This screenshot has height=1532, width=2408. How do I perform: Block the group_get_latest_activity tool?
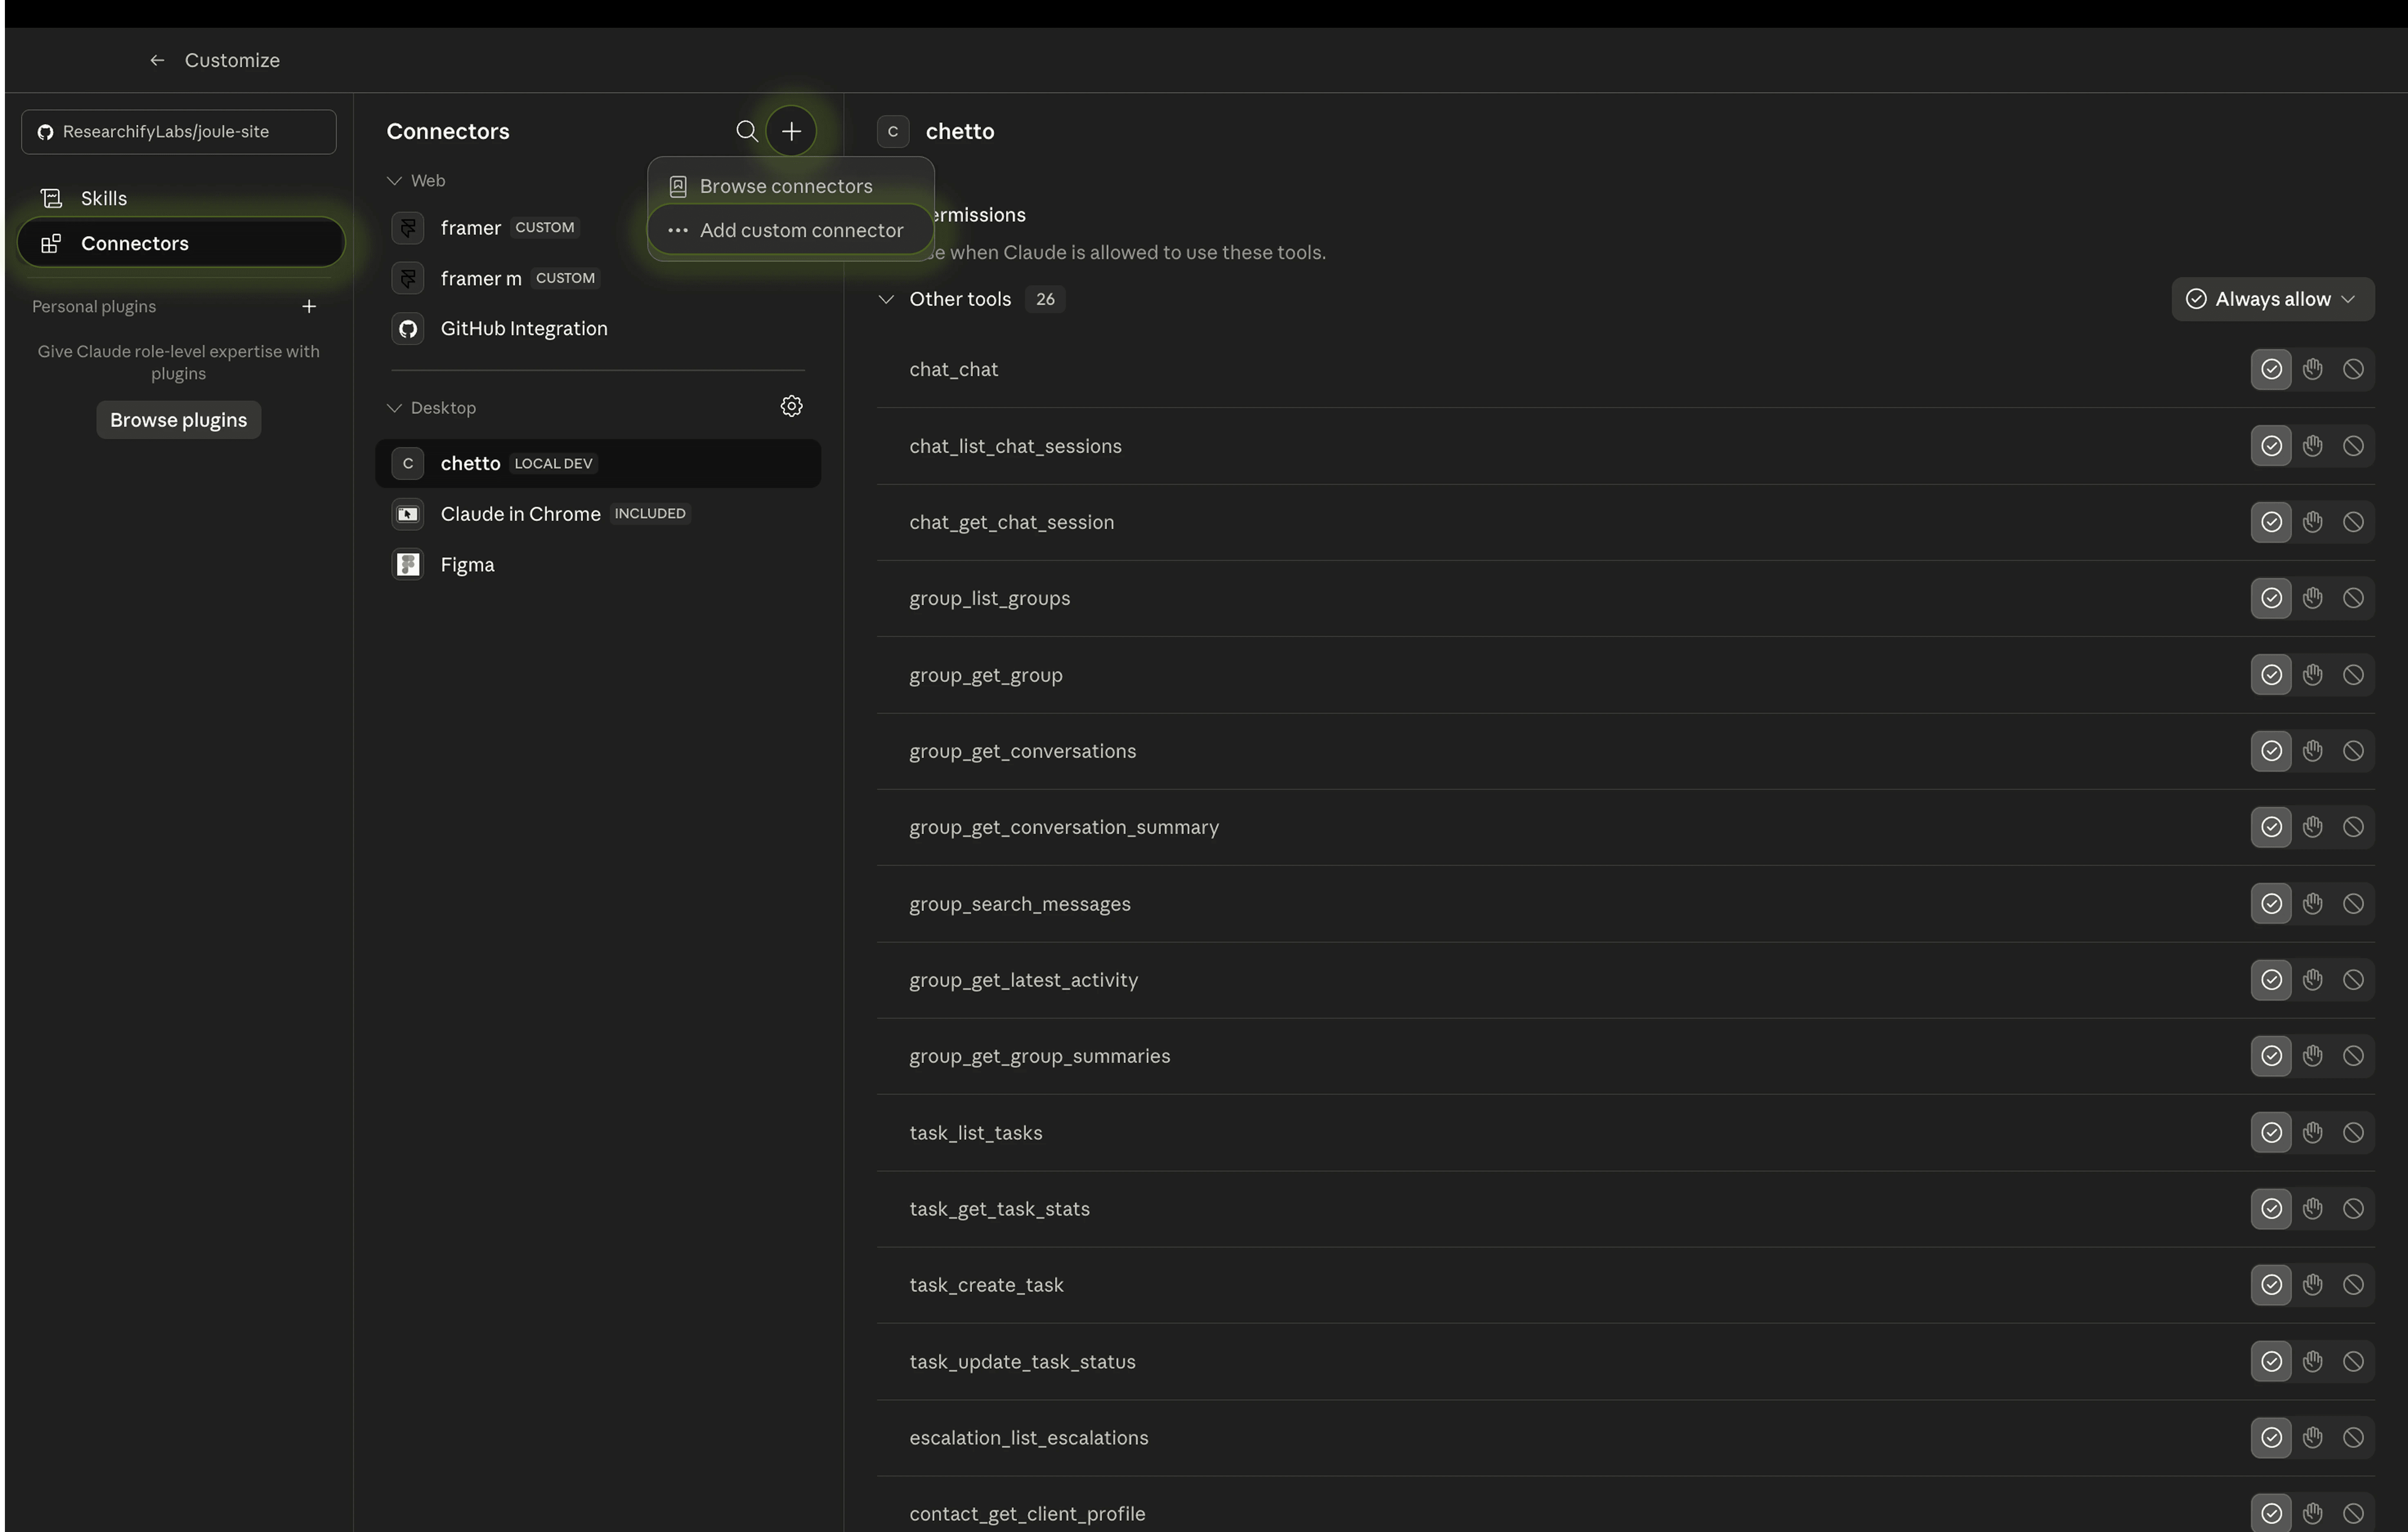point(2353,980)
